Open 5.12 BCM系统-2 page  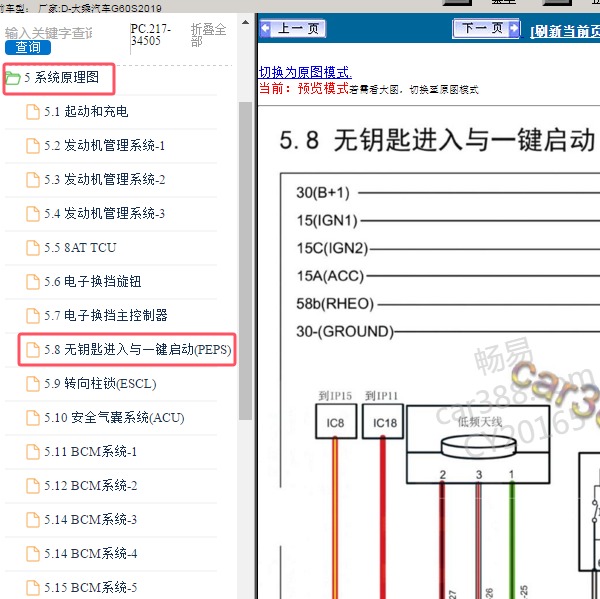coord(90,486)
